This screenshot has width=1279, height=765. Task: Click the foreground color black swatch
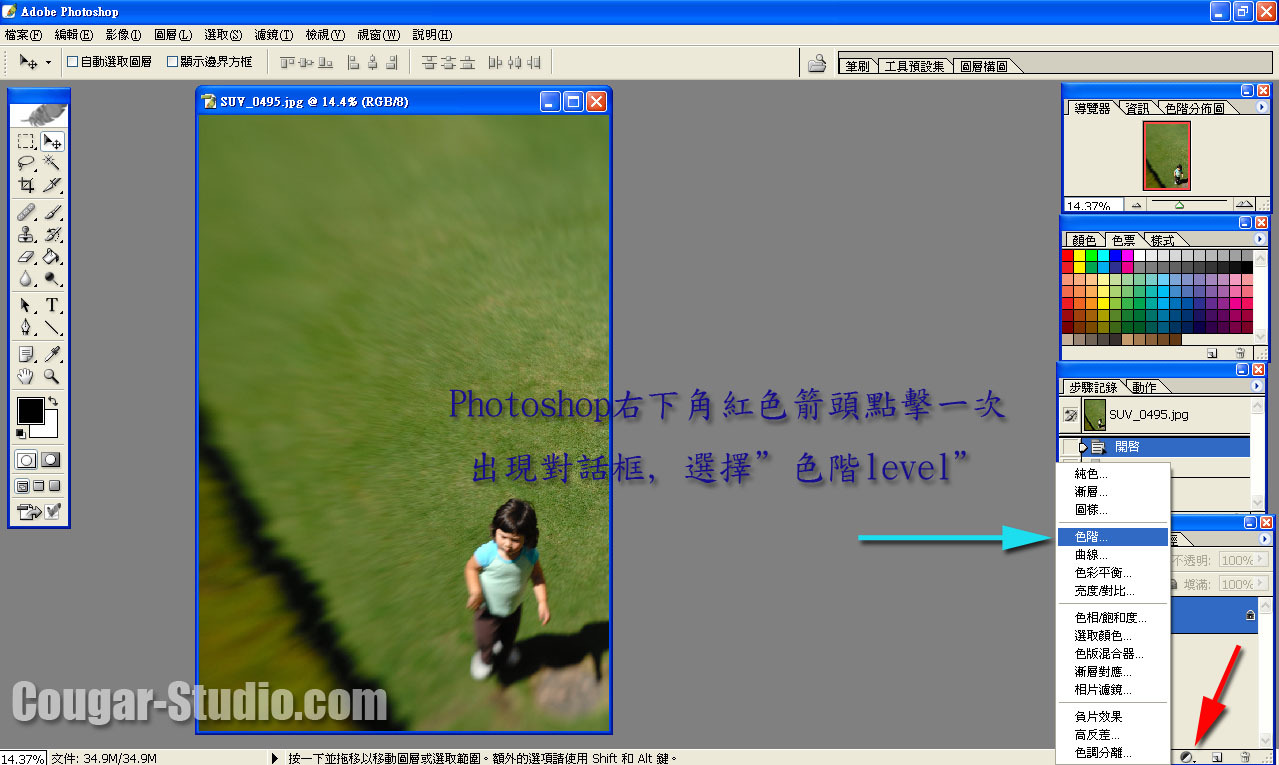pyautogui.click(x=30, y=410)
